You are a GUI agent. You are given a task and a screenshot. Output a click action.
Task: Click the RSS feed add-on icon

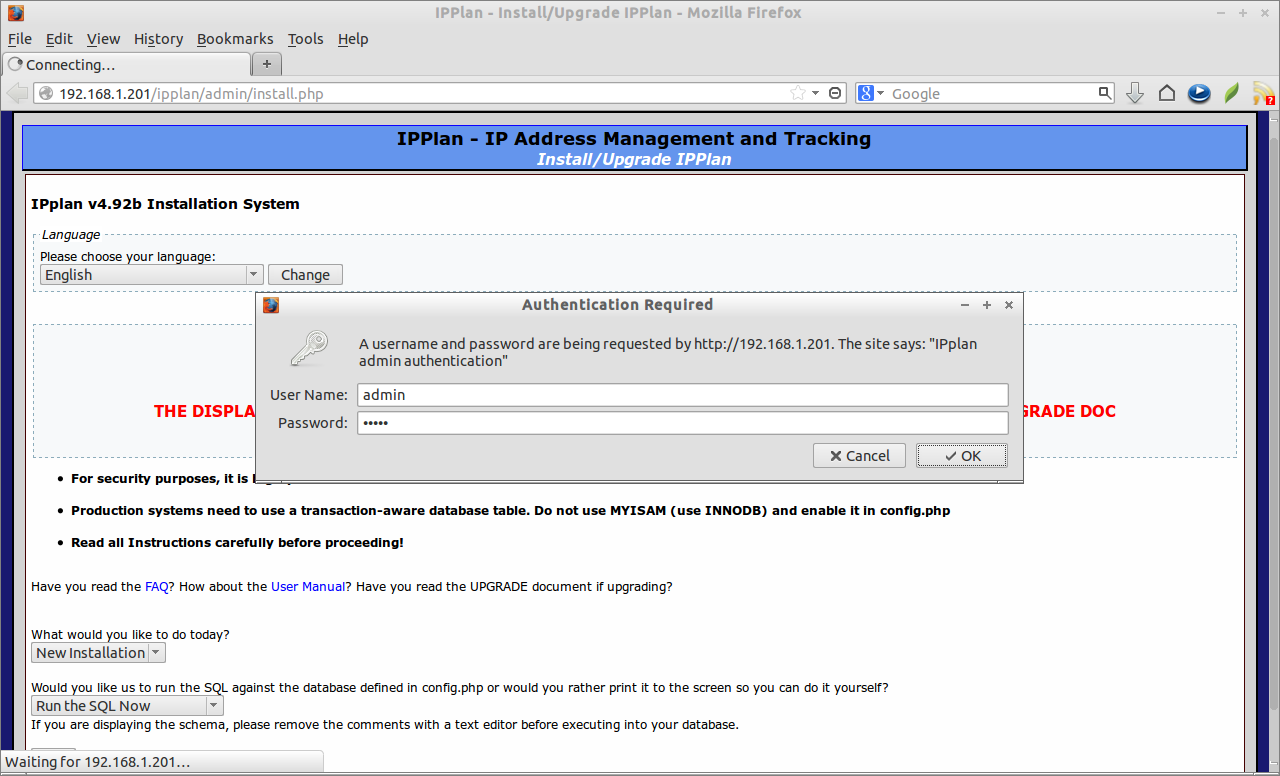(x=1264, y=93)
